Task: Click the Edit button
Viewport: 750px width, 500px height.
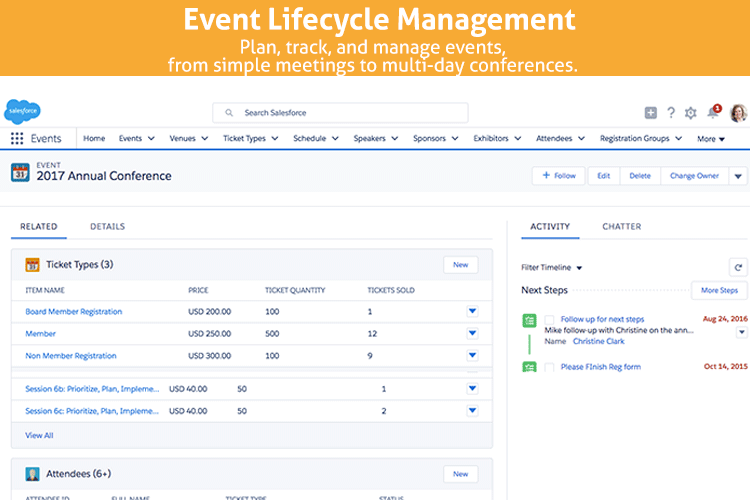Action: tap(604, 176)
